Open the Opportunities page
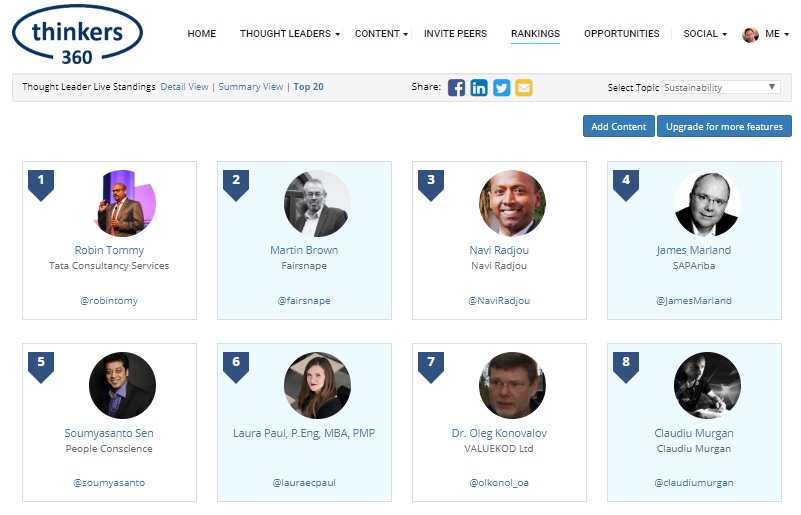 [622, 34]
